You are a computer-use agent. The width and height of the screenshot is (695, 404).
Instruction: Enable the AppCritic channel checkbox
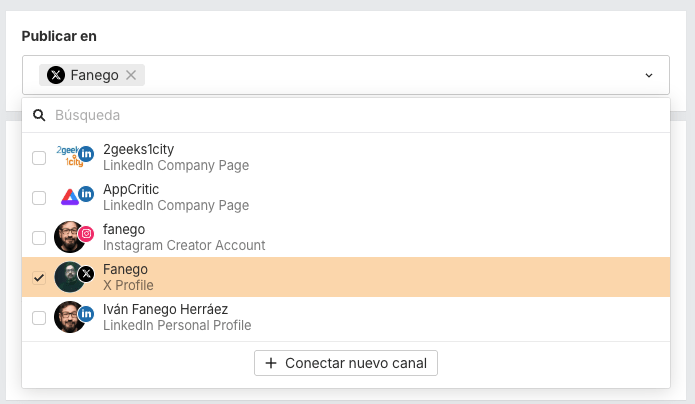39,198
